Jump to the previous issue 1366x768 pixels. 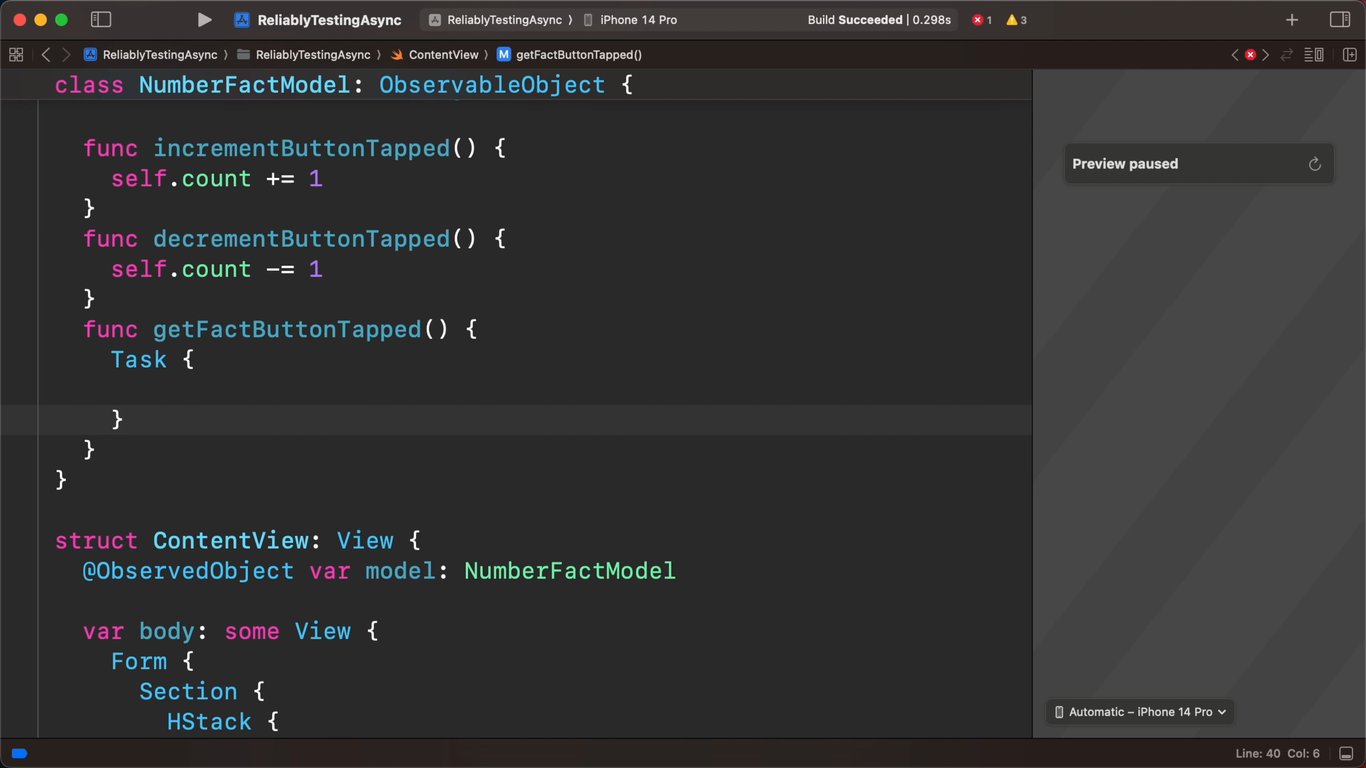[x=1235, y=55]
